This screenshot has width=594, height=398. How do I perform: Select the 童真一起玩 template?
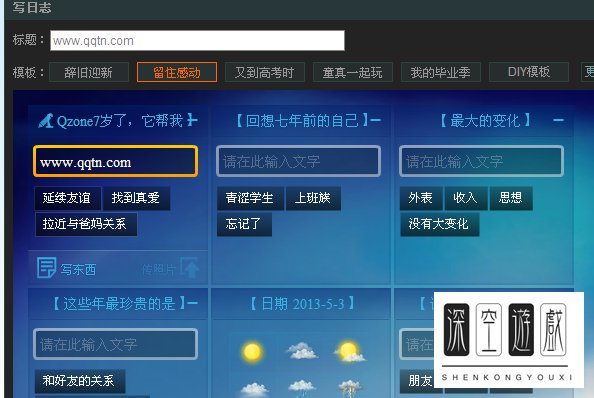352,72
